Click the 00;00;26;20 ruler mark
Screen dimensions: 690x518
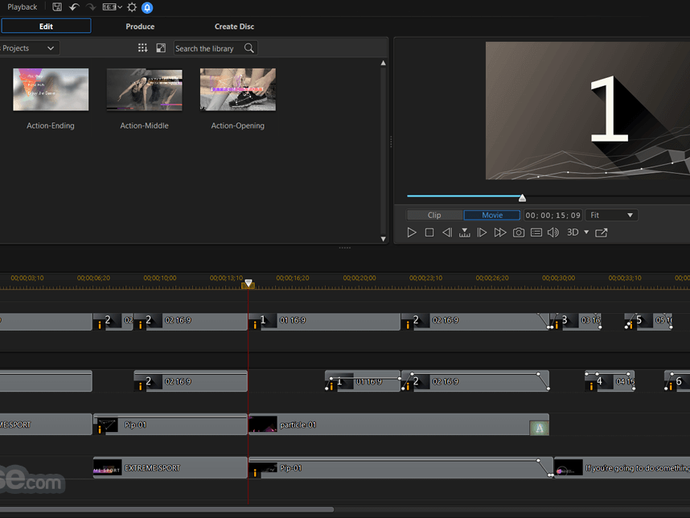pos(492,278)
